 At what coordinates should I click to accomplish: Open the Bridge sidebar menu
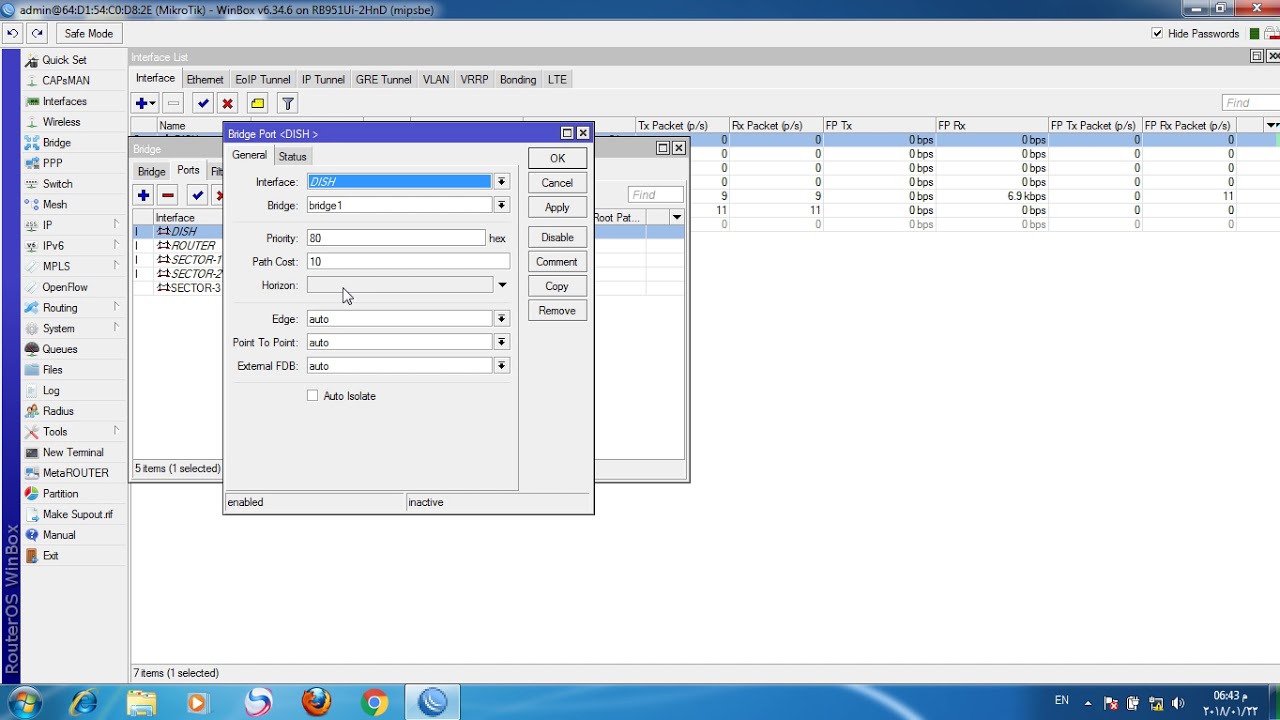tap(56, 143)
